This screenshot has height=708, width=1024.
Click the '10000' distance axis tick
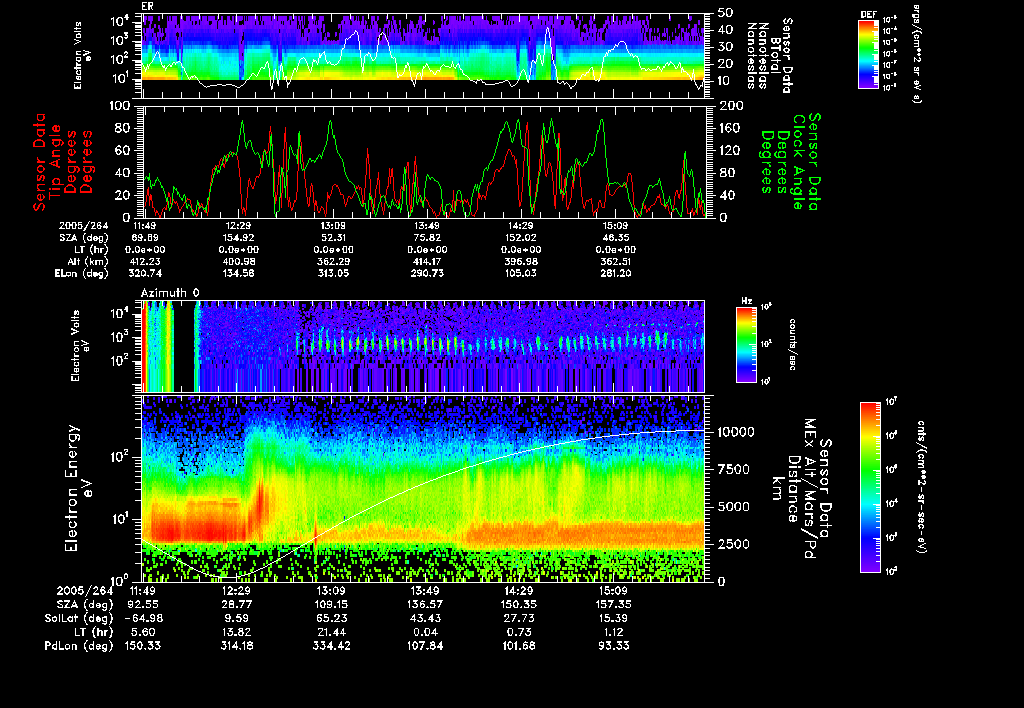[x=736, y=432]
